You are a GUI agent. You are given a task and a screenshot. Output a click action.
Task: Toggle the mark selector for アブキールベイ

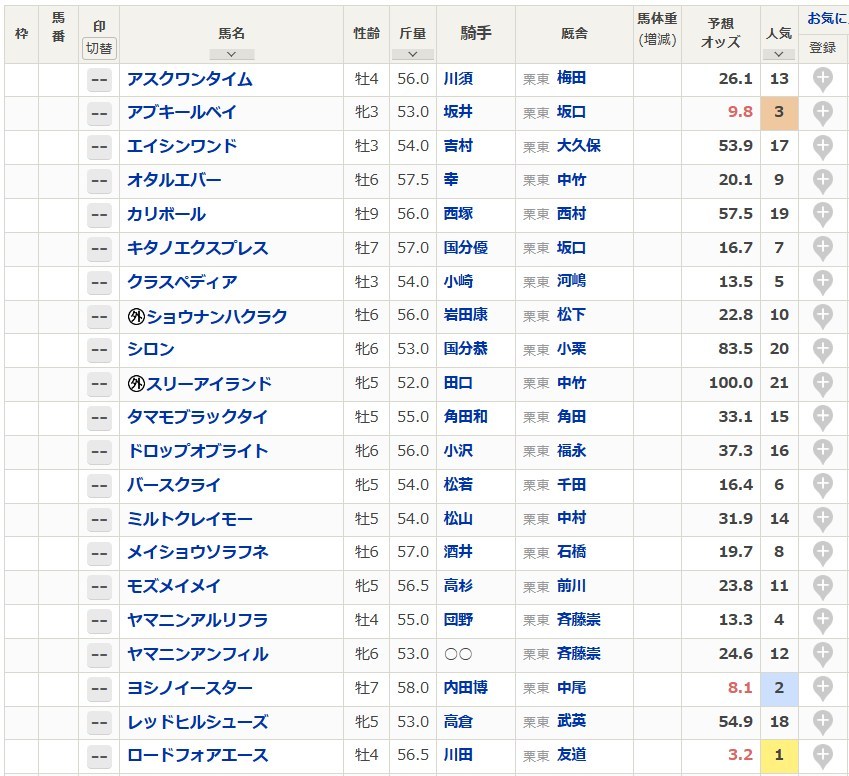click(99, 113)
